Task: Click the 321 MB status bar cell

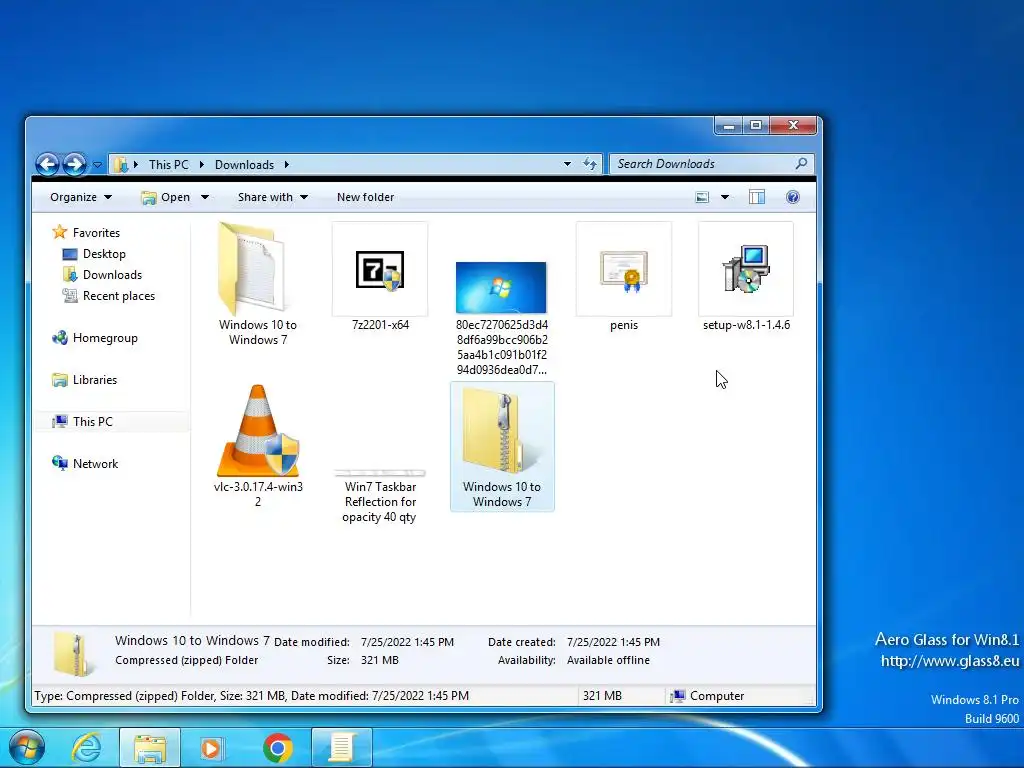Action: (x=602, y=696)
